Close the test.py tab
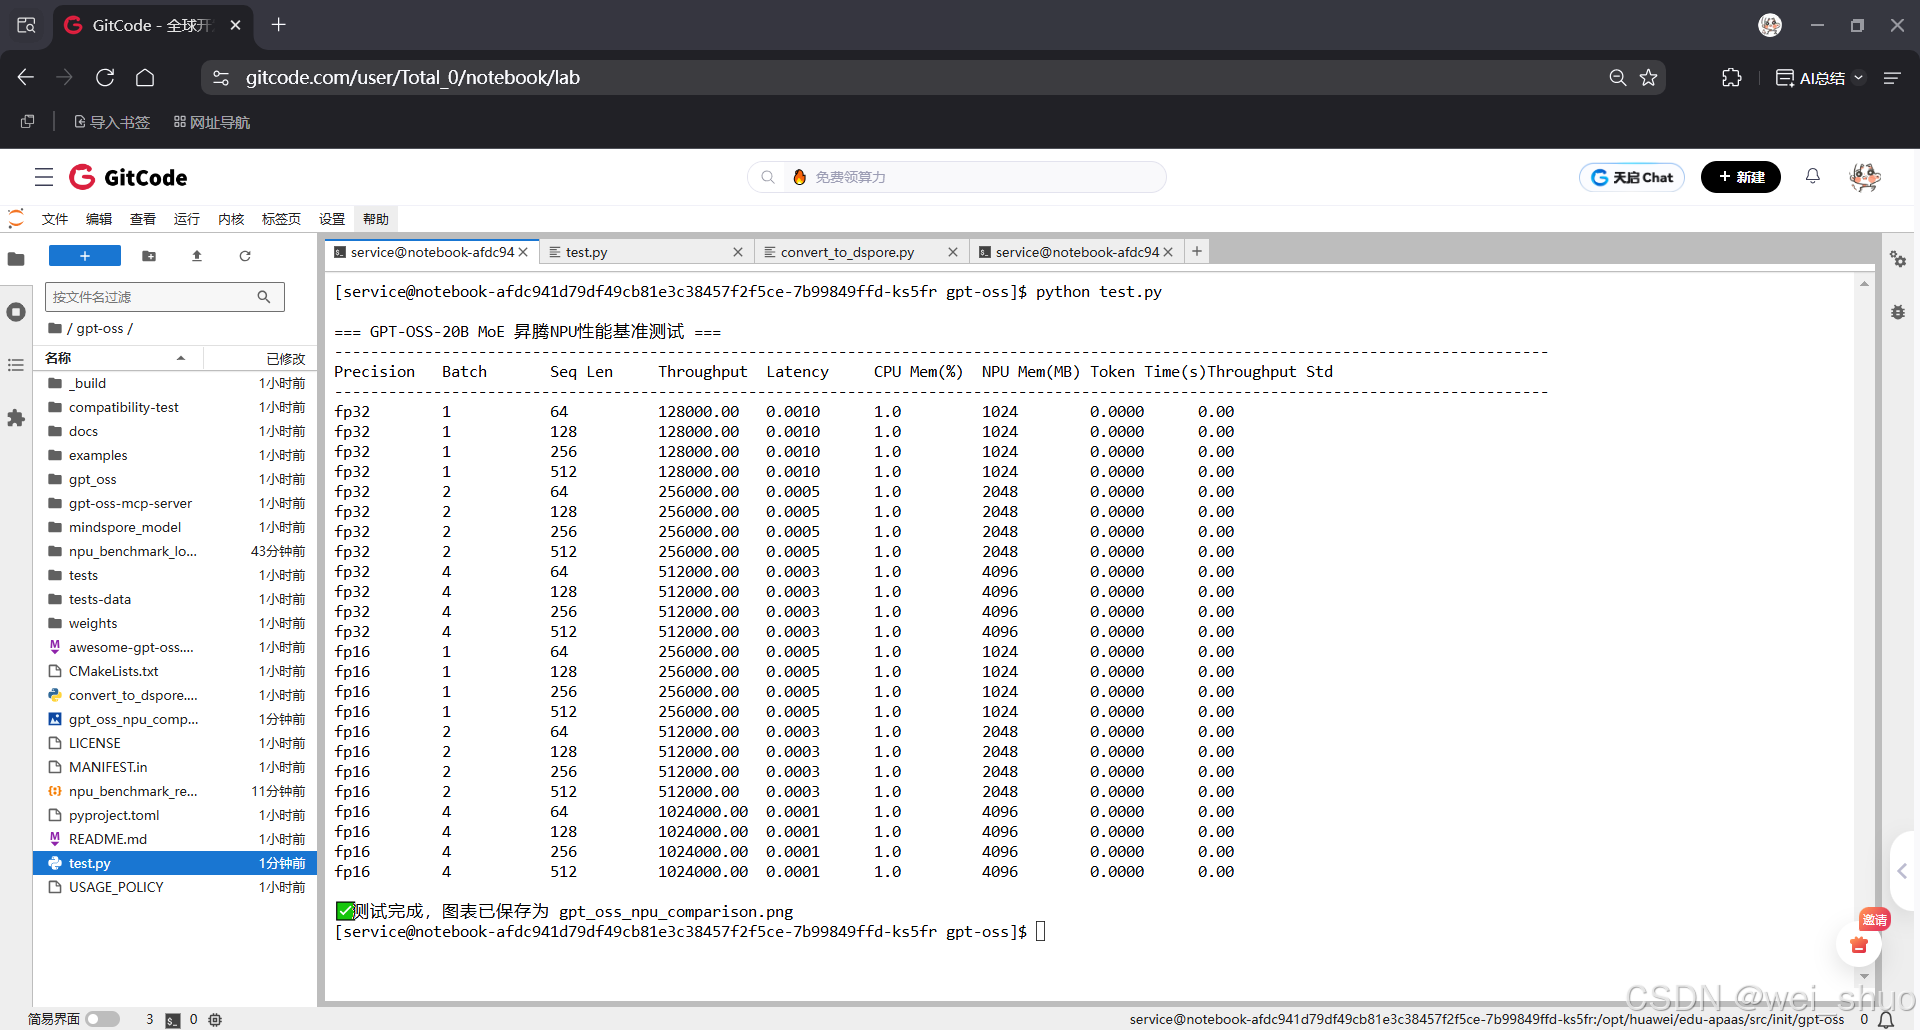Screen dimensions: 1920x1030 tap(738, 252)
